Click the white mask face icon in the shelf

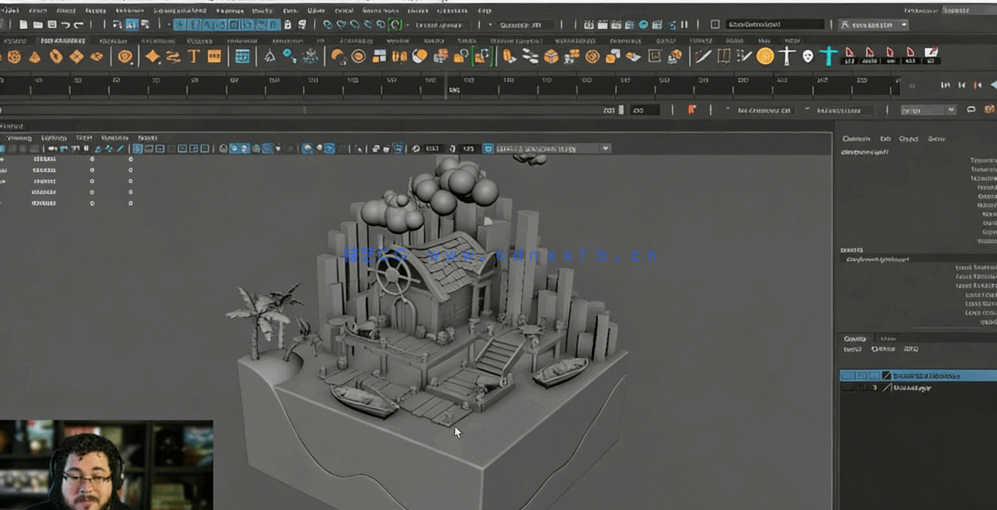[807, 56]
